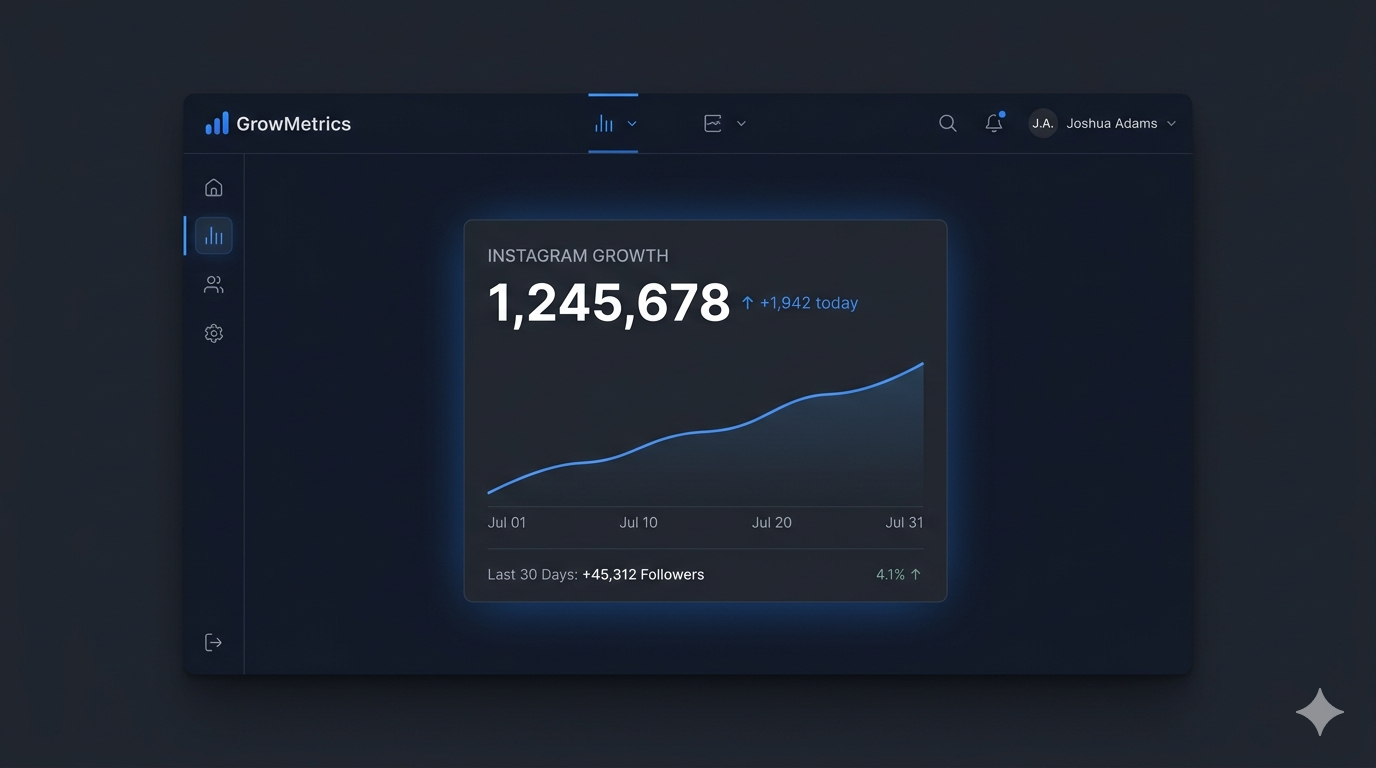The image size is (1376, 768).
Task: Open the Joshua Adams account dropdown
Action: (1111, 123)
